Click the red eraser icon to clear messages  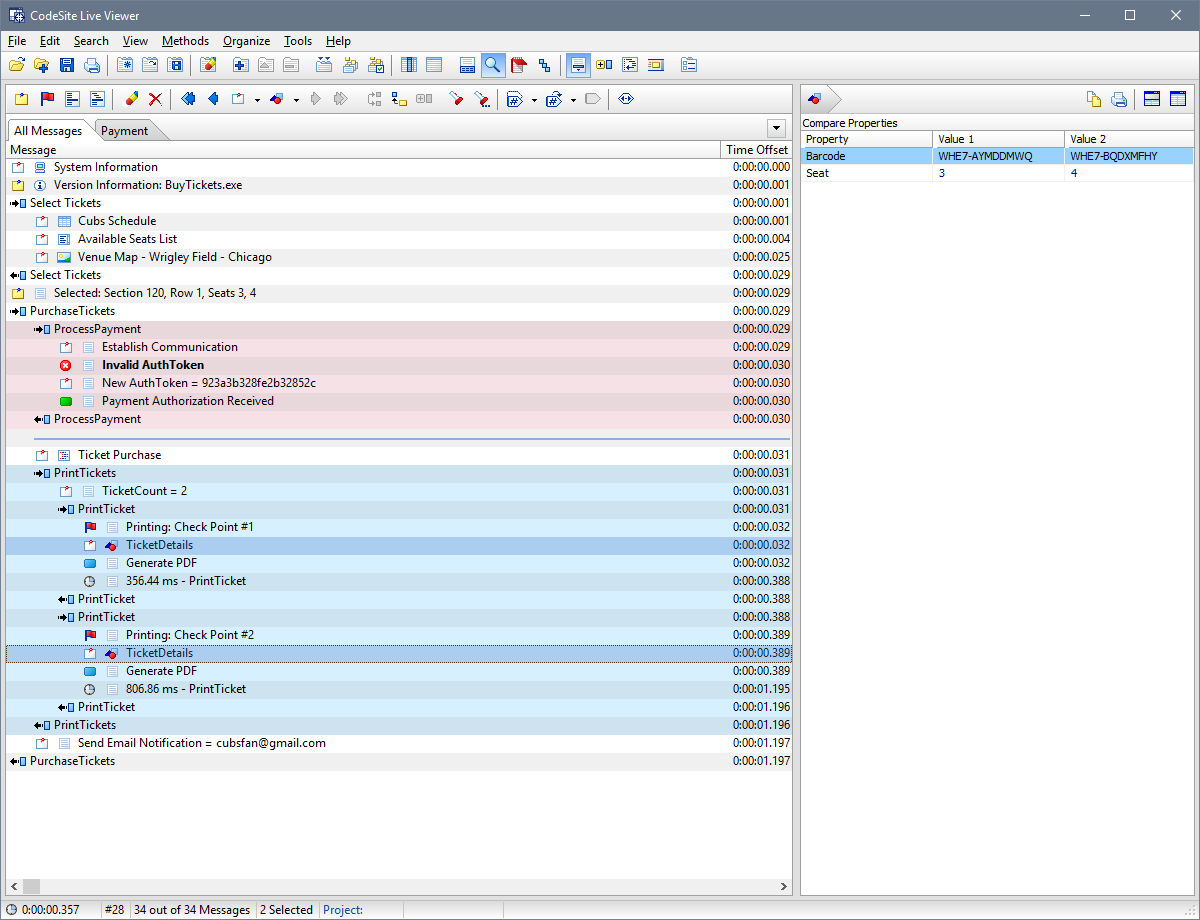tap(130, 99)
